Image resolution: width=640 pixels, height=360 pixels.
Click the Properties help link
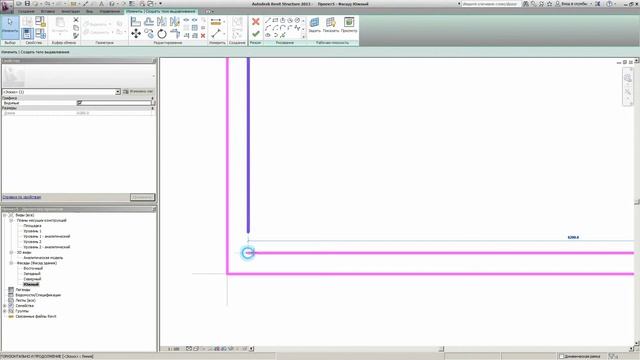point(22,197)
